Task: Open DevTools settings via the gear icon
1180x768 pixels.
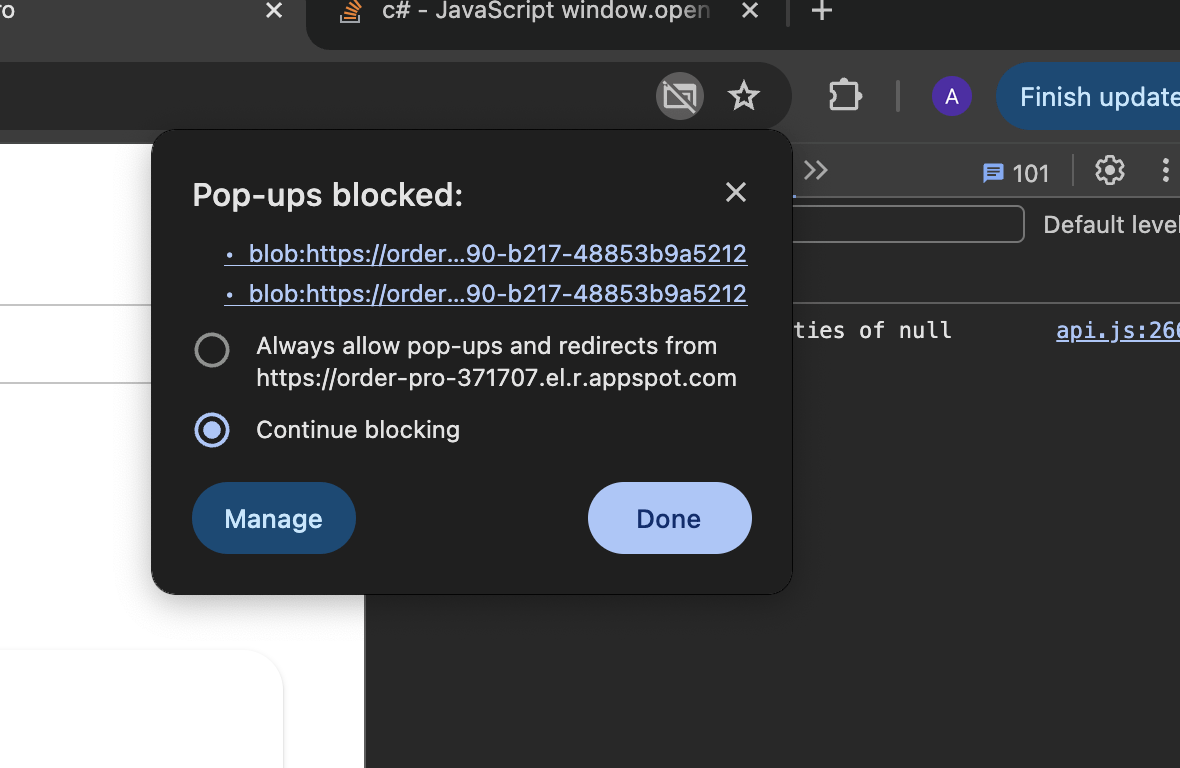Action: tap(1109, 170)
